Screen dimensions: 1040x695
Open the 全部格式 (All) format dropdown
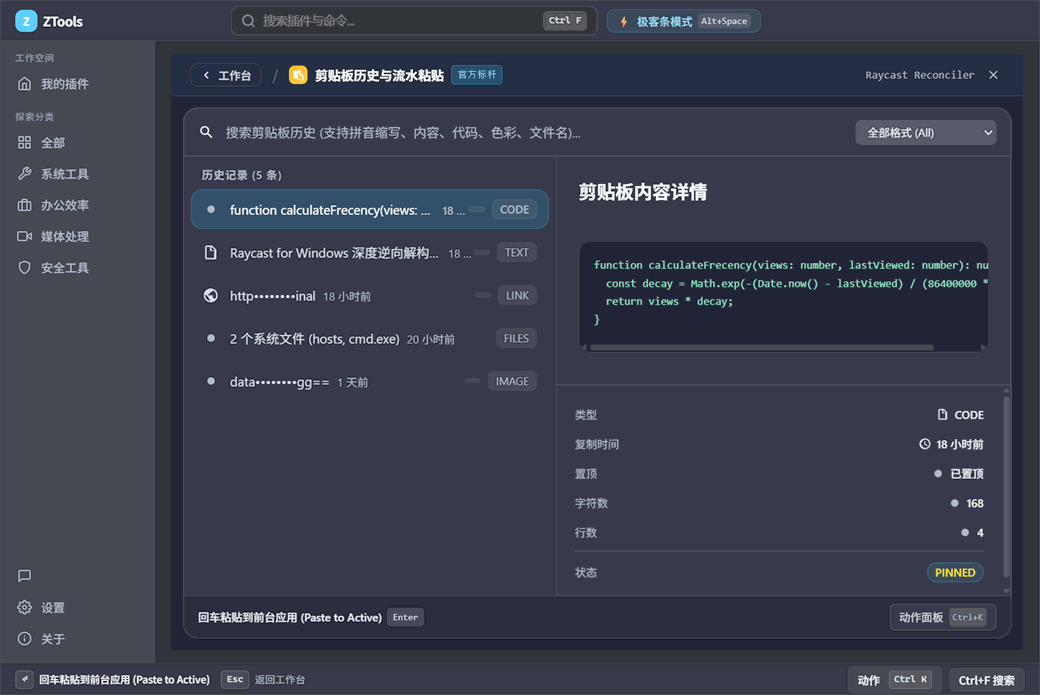[x=926, y=133]
